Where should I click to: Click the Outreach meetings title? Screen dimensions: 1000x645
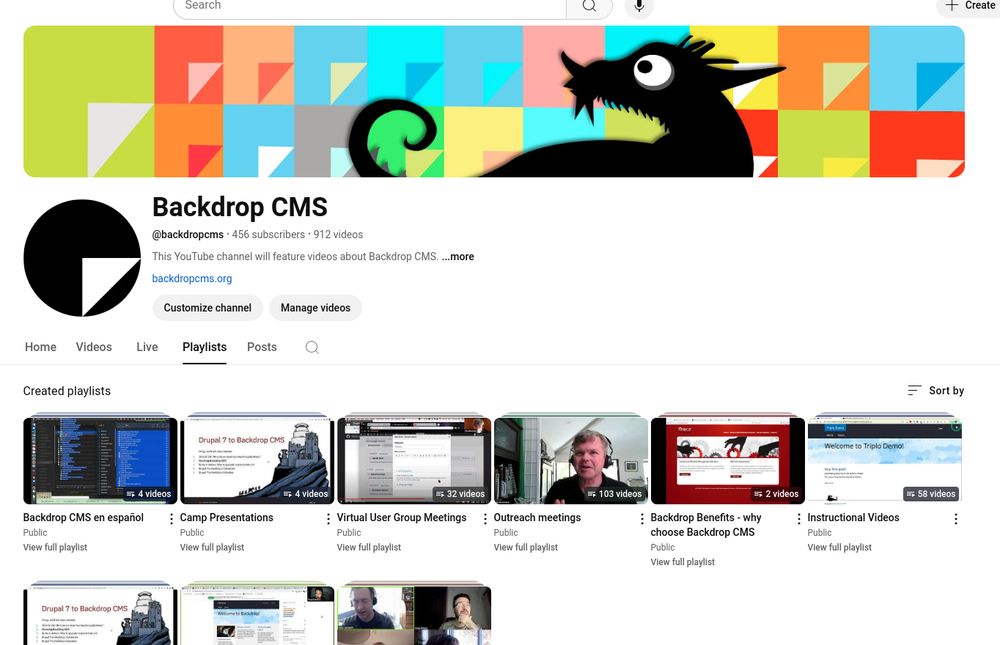click(537, 517)
